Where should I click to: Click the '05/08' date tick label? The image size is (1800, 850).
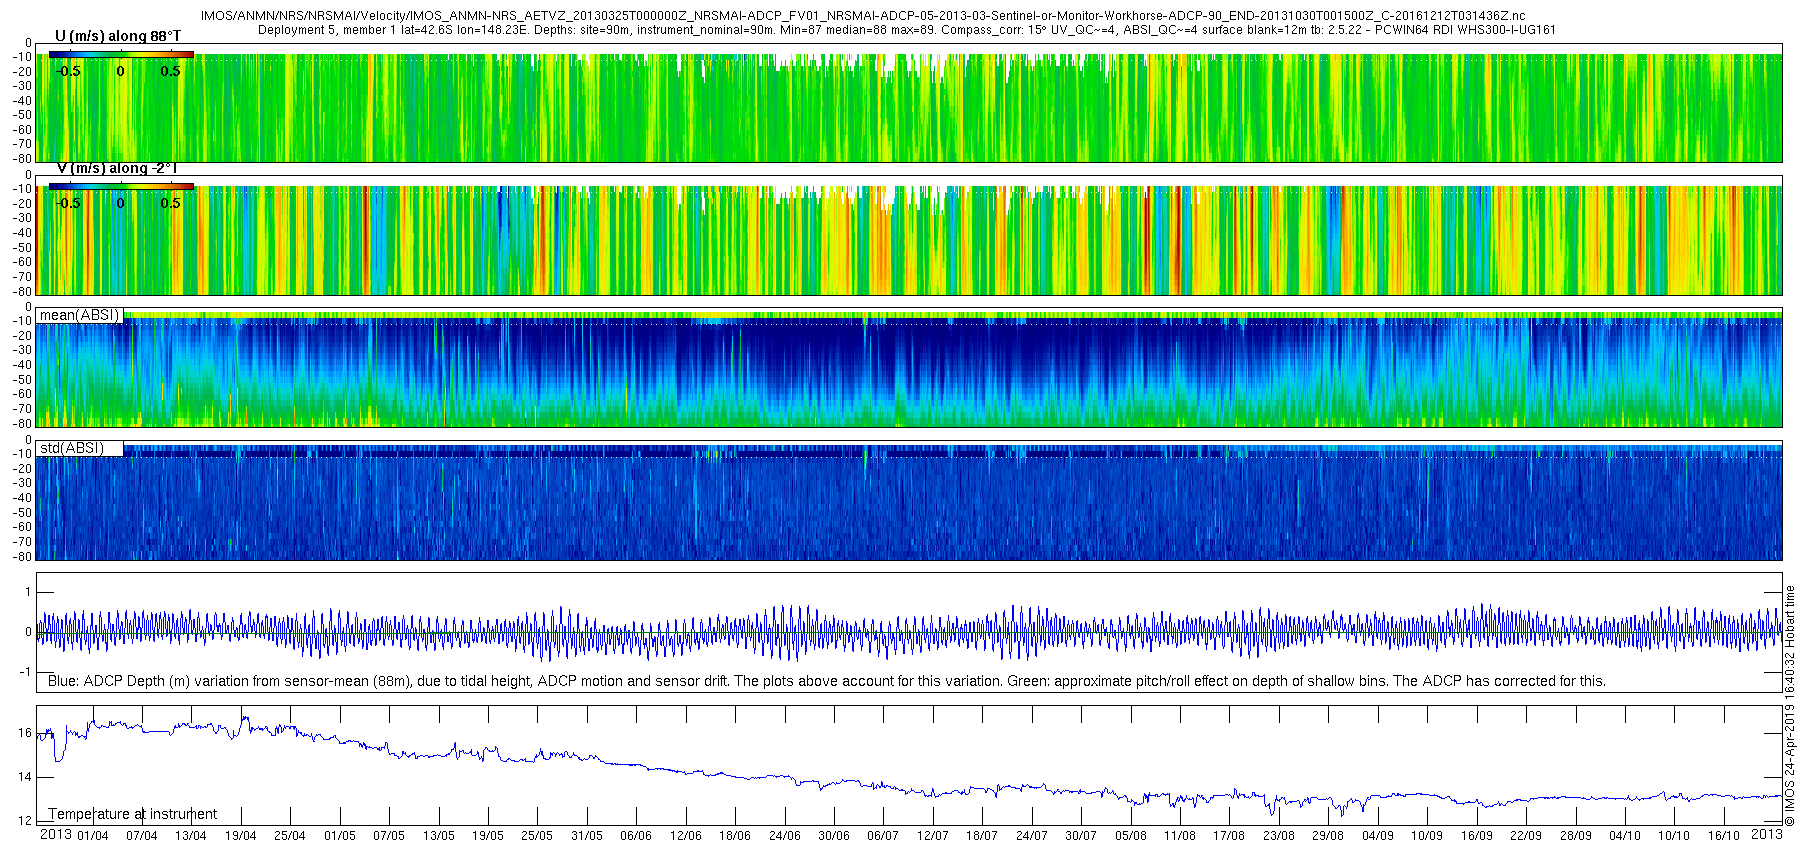[1131, 836]
